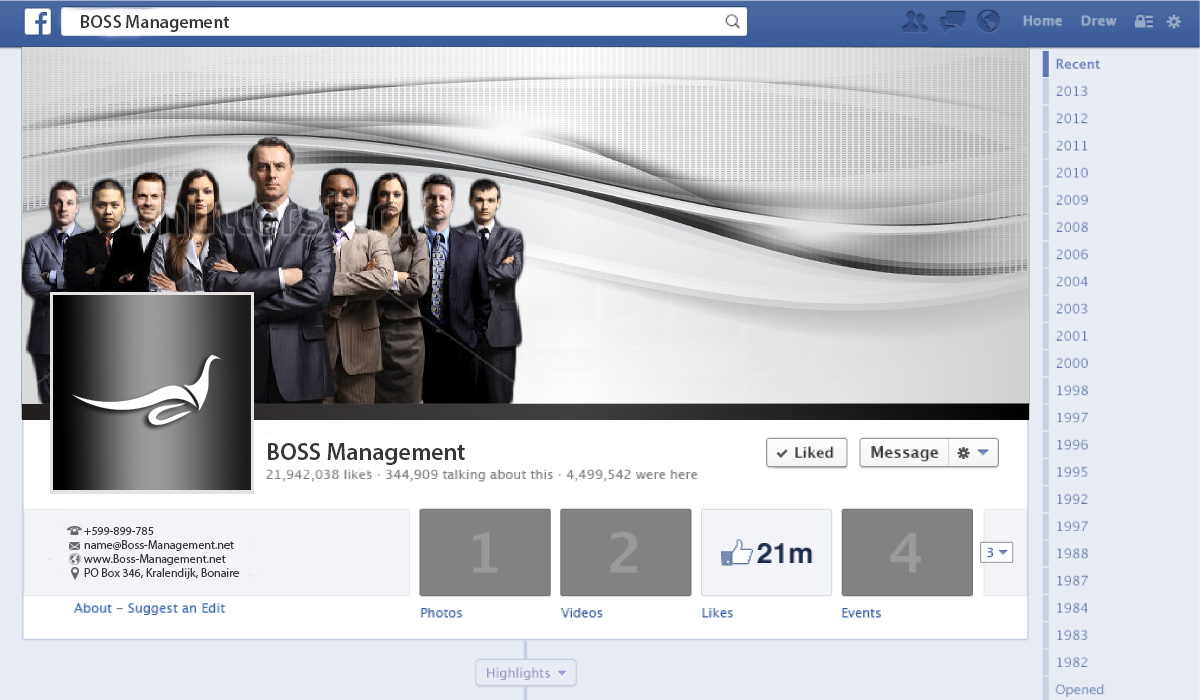Jump to 1992 in the timeline
The height and width of the screenshot is (700, 1200).
click(1071, 499)
